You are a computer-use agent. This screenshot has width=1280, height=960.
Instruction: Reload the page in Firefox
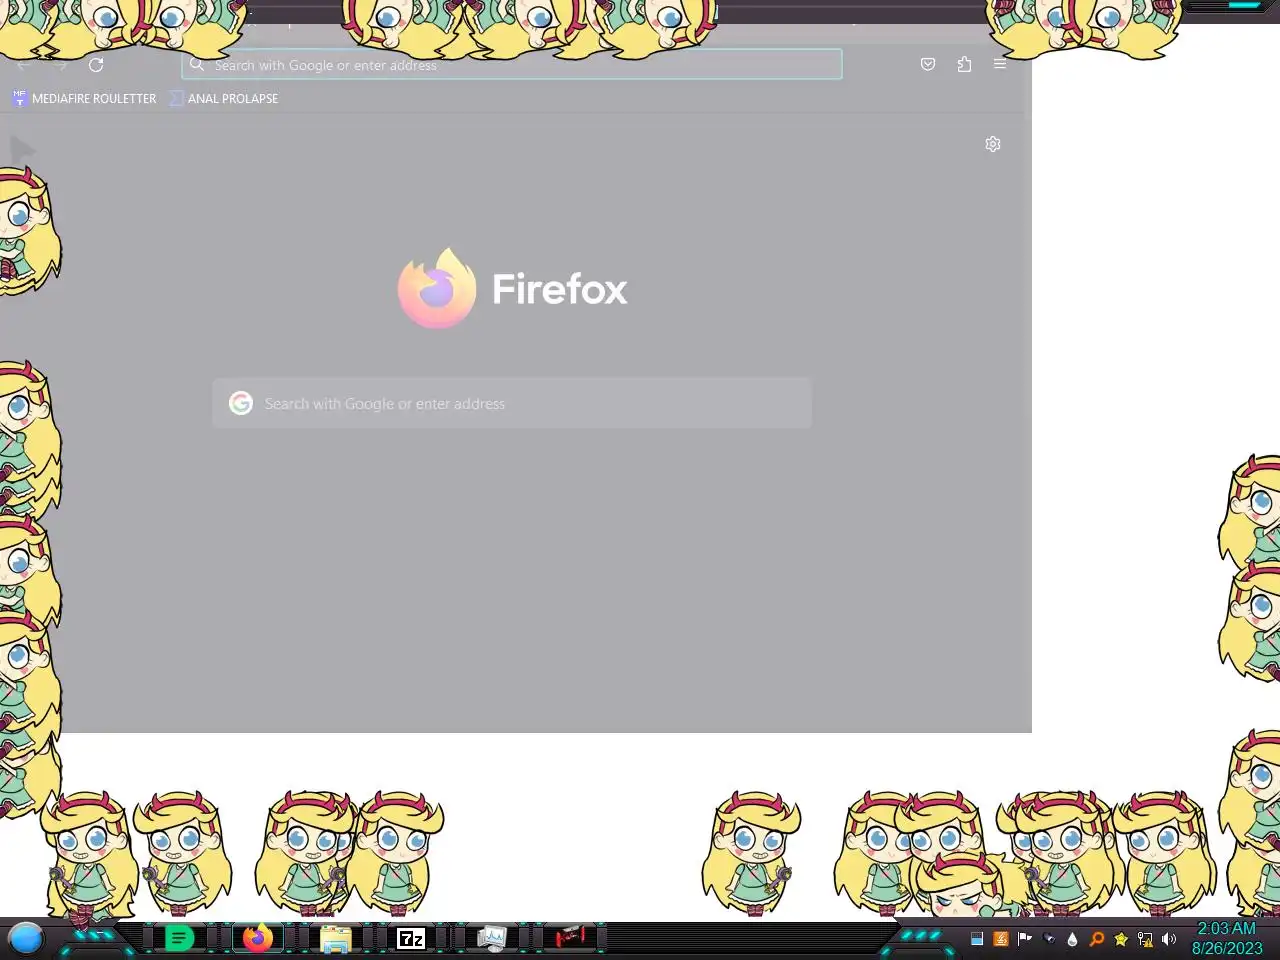pos(96,65)
